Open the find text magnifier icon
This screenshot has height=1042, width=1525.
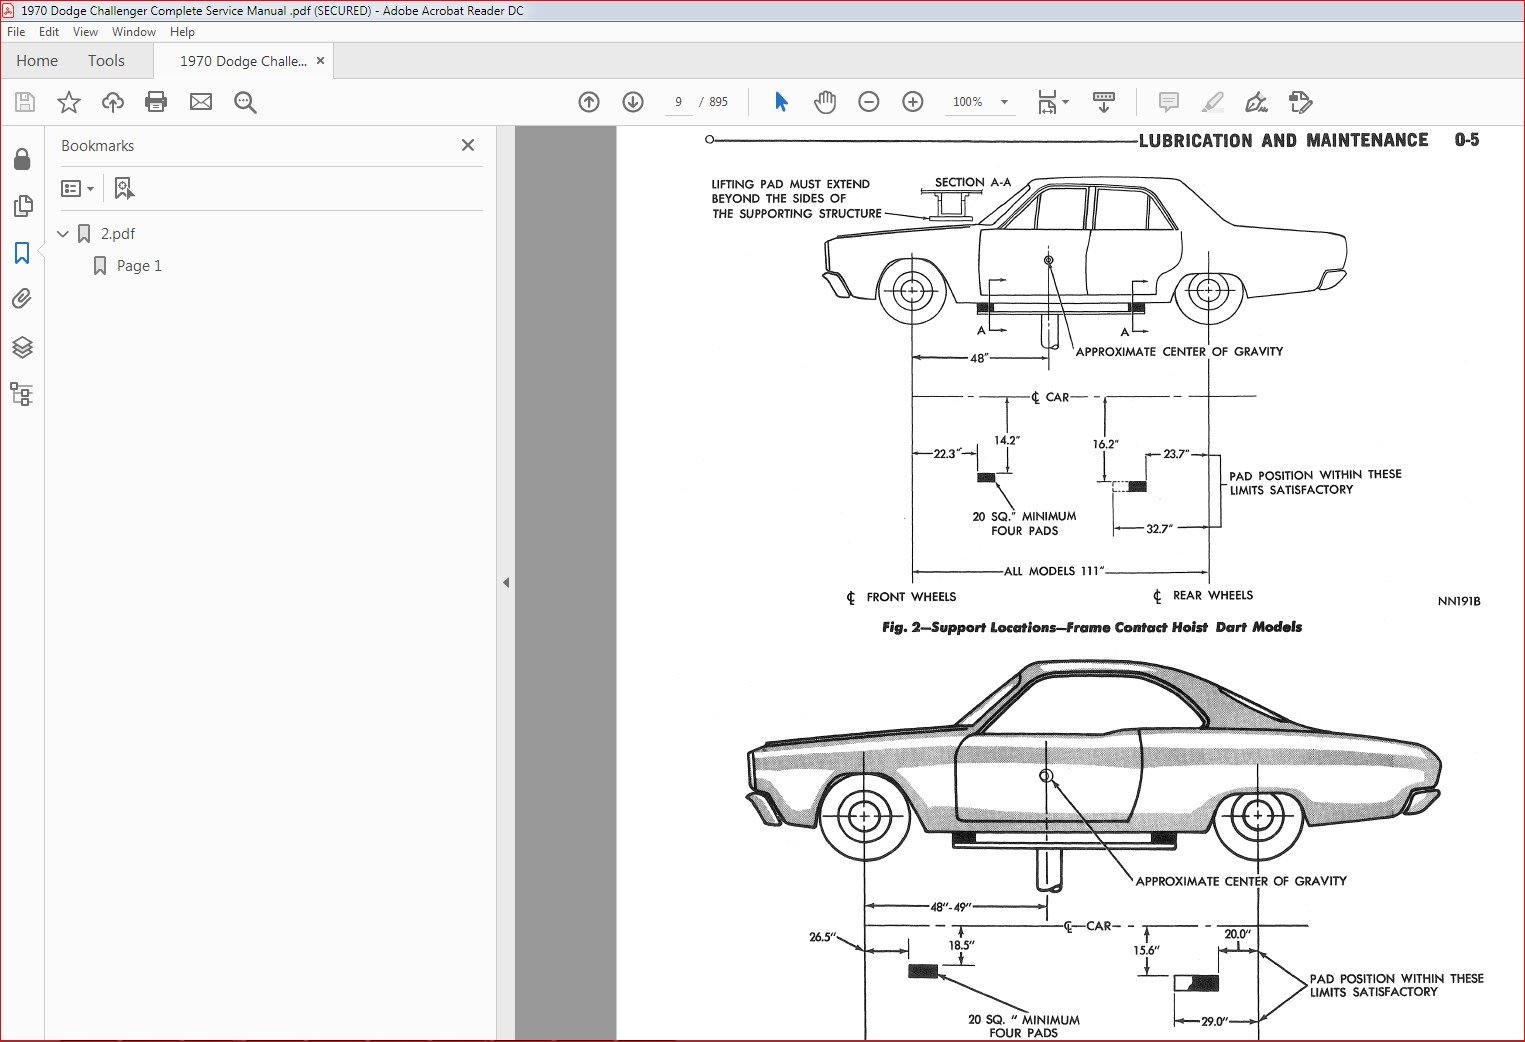[x=245, y=102]
